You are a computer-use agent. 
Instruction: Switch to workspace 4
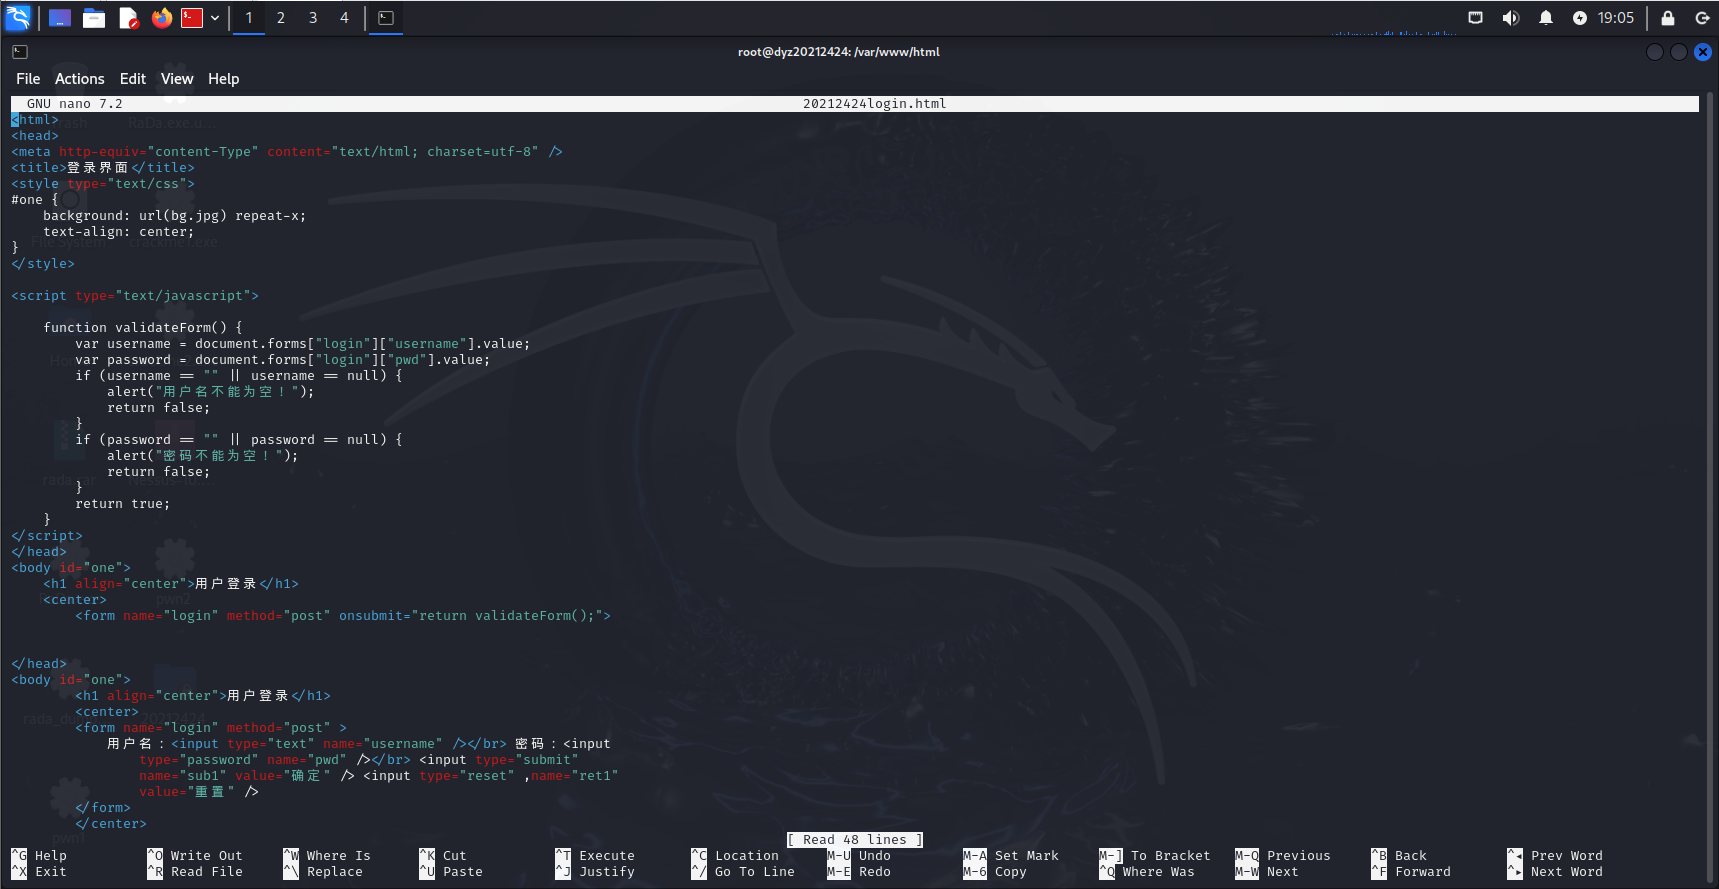344,18
